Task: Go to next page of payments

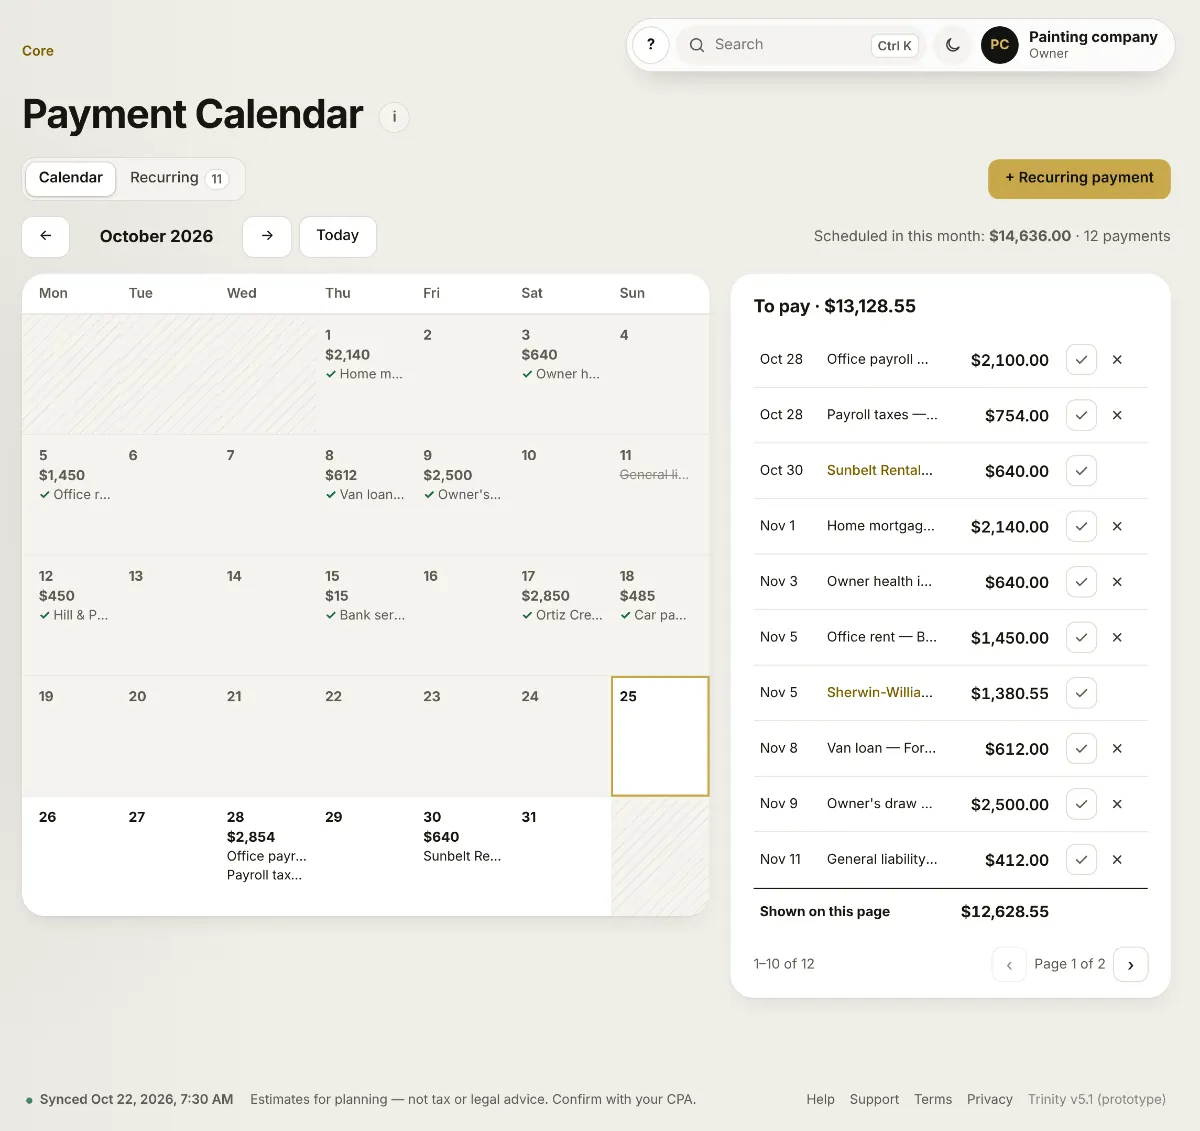Action: click(x=1130, y=965)
